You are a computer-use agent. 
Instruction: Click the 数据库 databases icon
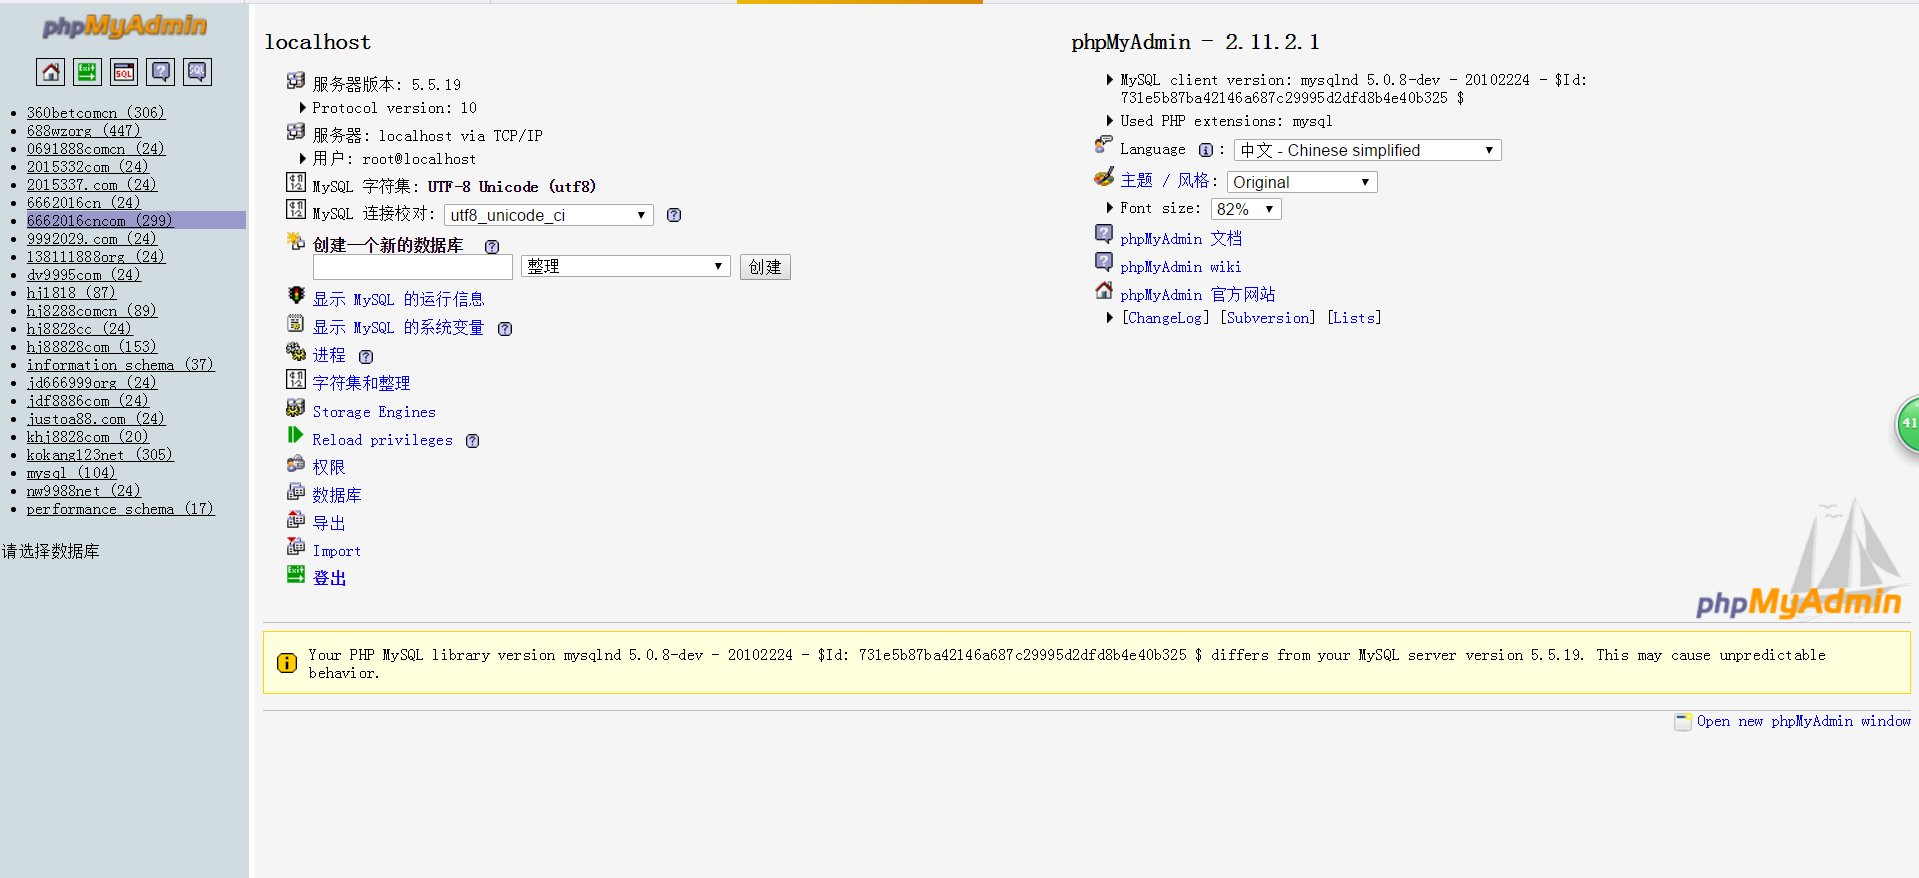point(296,491)
